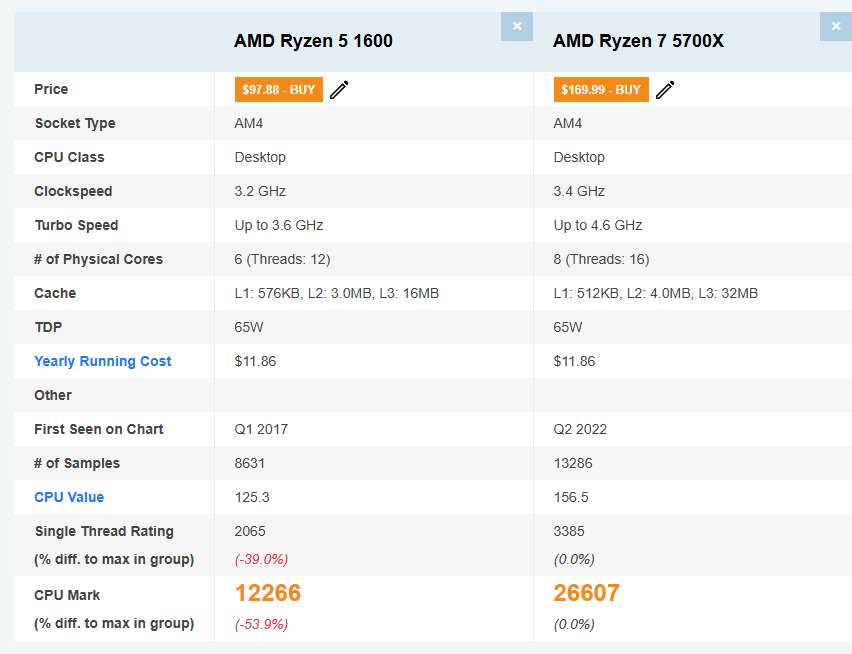The image size is (852, 654).
Task: Click the CPU Class row label
Action: tap(69, 157)
